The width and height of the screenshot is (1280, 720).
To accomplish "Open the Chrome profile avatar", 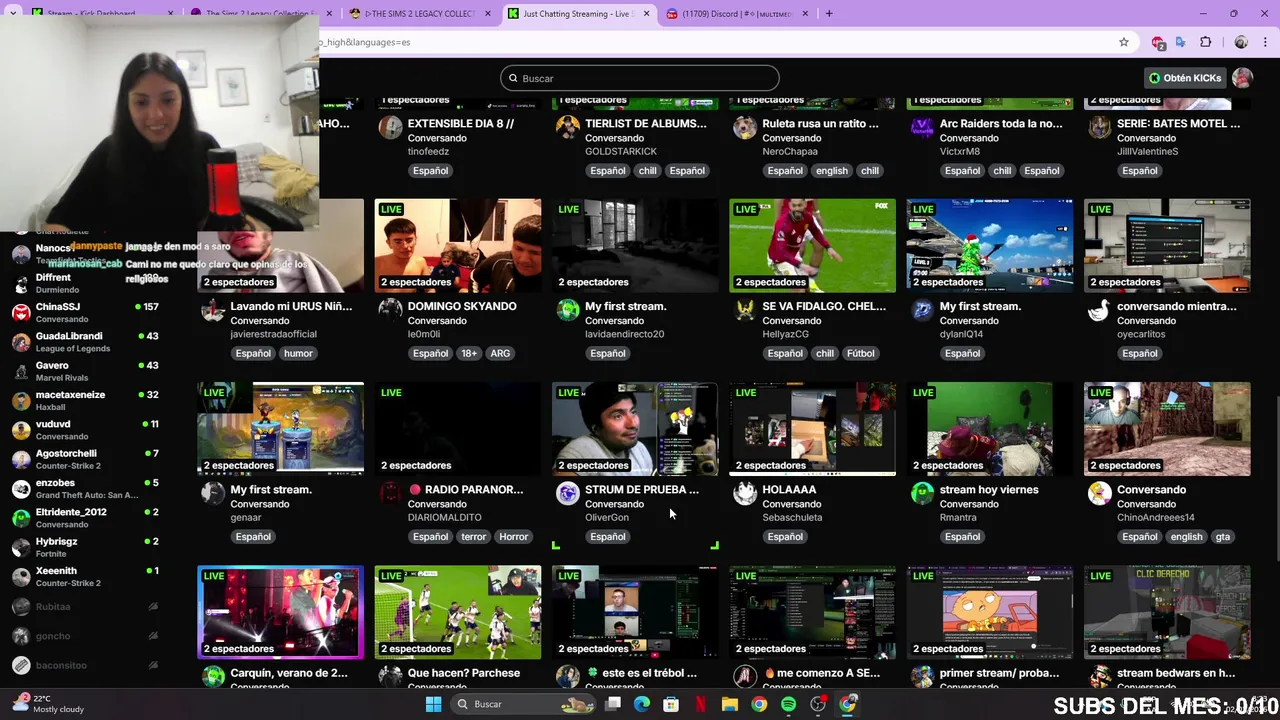I will (1241, 42).
